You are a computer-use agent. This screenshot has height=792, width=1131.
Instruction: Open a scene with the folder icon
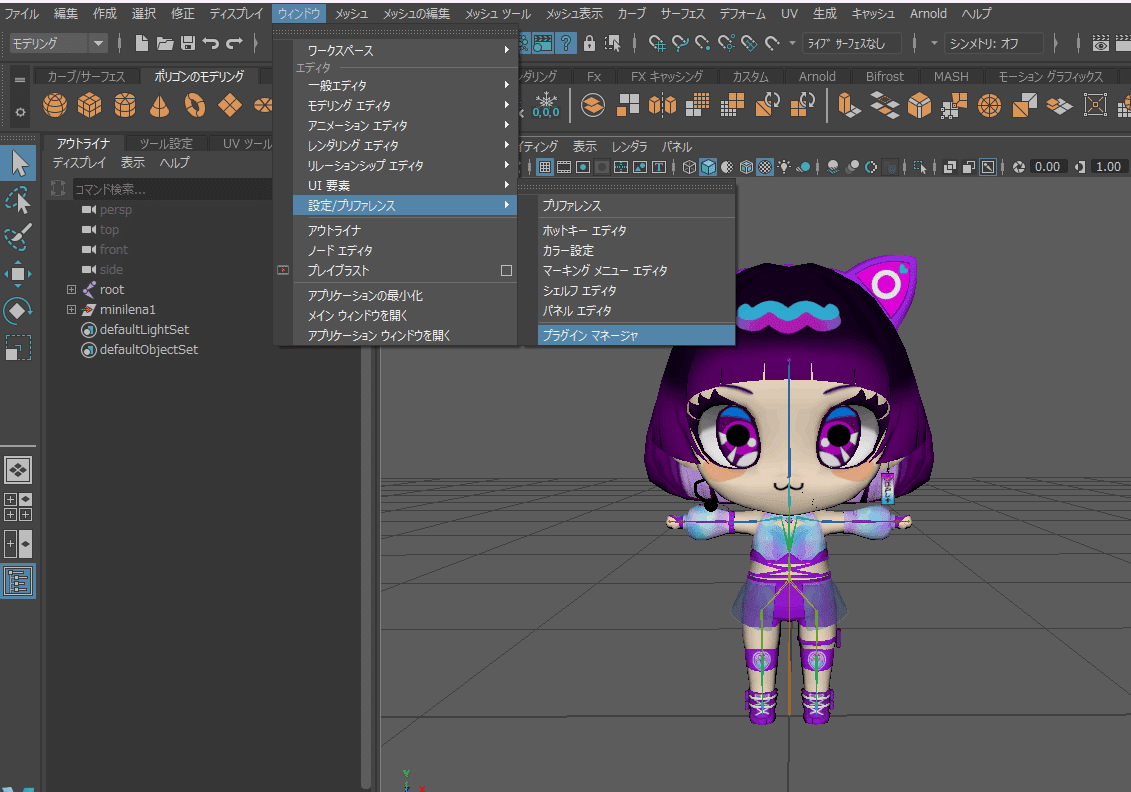pos(165,43)
